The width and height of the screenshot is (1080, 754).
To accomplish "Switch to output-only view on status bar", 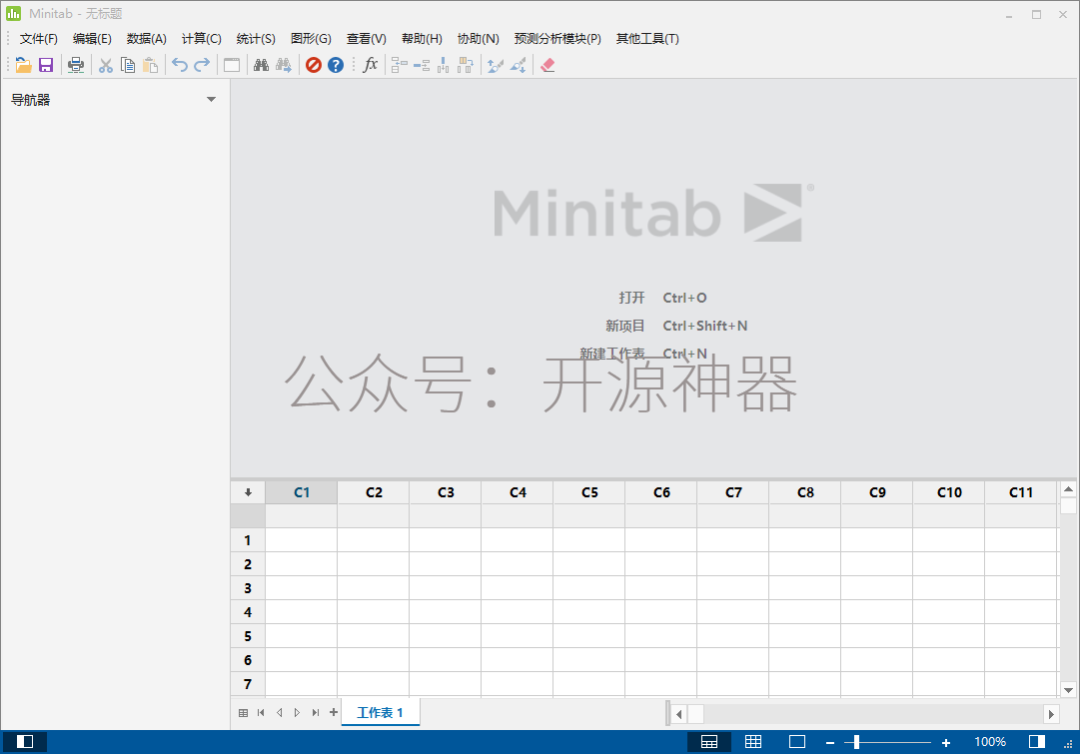I will coord(797,742).
